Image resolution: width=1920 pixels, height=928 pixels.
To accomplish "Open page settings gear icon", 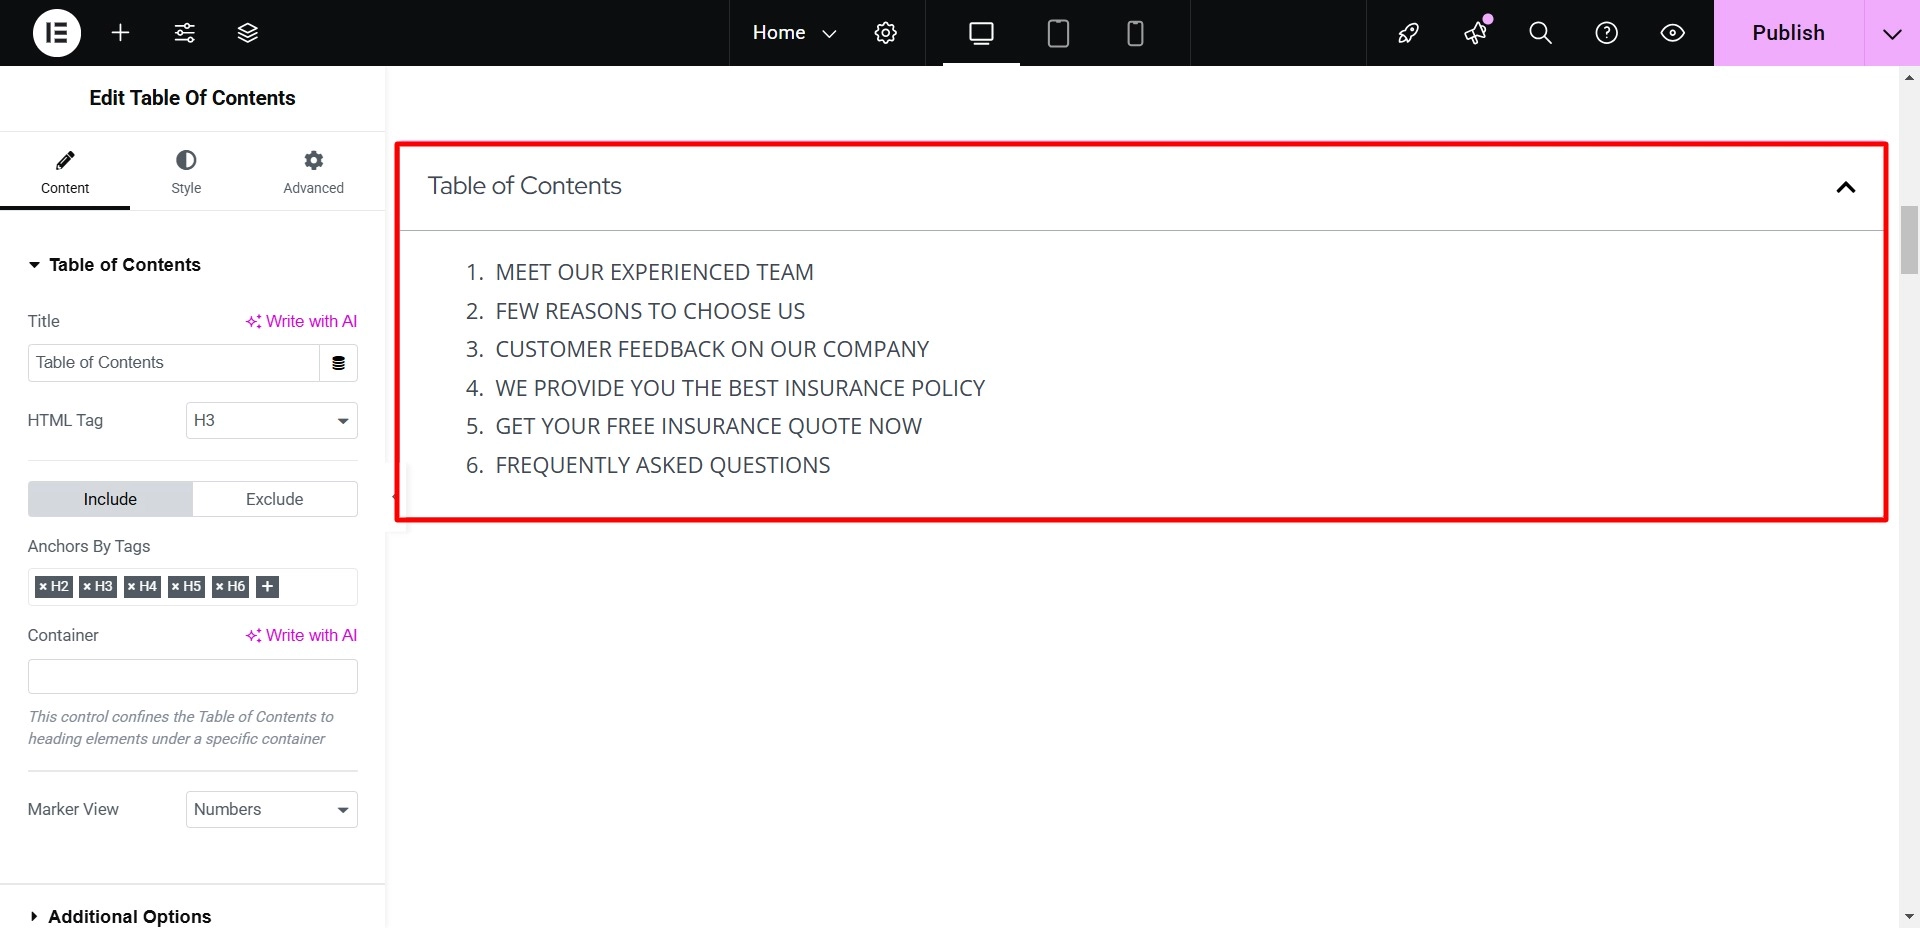I will (x=885, y=33).
